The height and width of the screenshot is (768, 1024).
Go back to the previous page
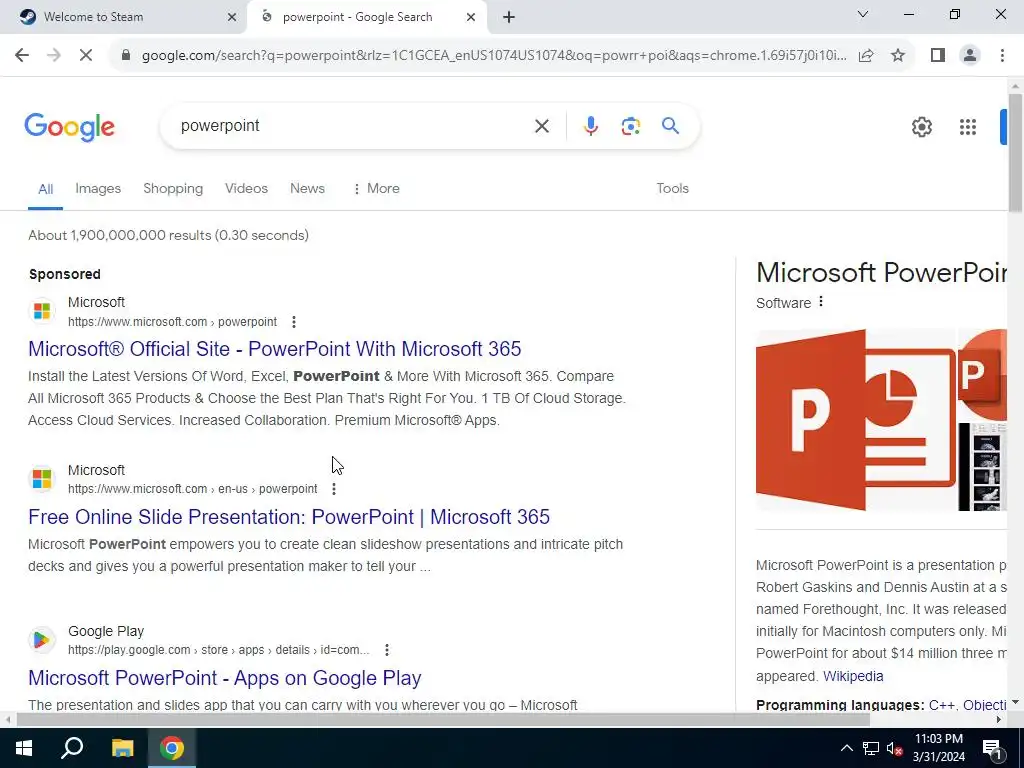22,56
